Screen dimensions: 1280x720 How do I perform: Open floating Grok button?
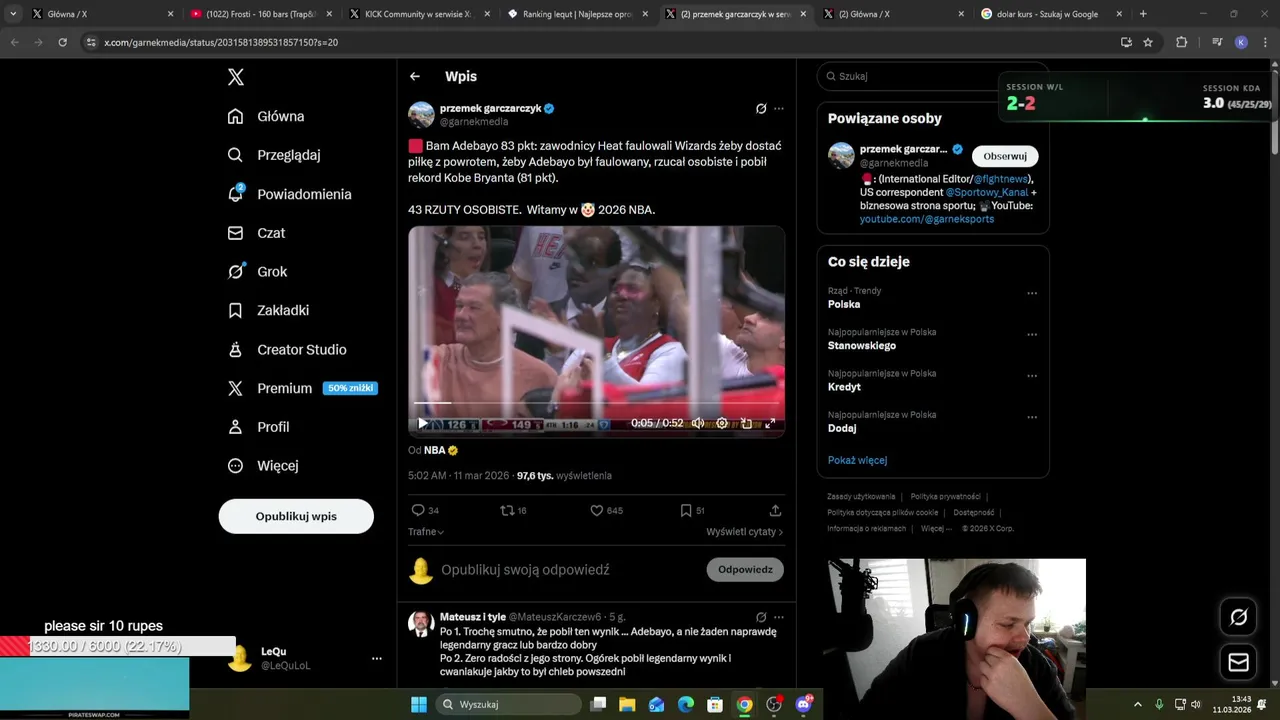pos(1238,617)
